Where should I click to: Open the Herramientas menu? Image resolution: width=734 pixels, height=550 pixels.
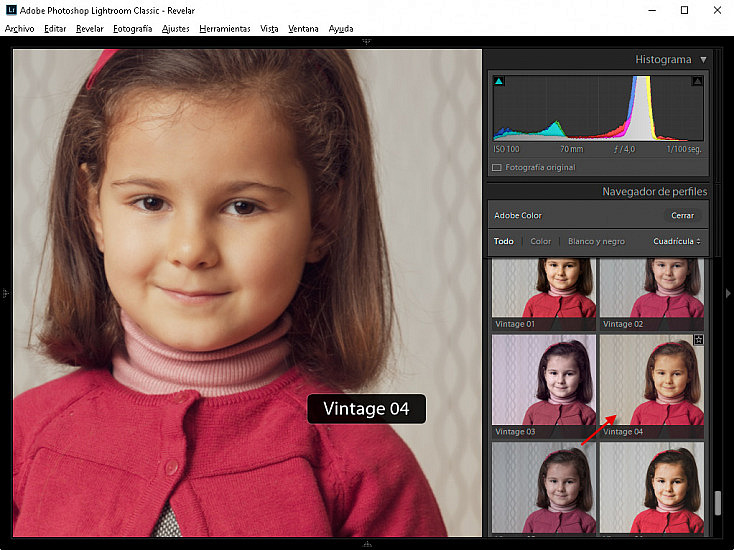(x=225, y=29)
